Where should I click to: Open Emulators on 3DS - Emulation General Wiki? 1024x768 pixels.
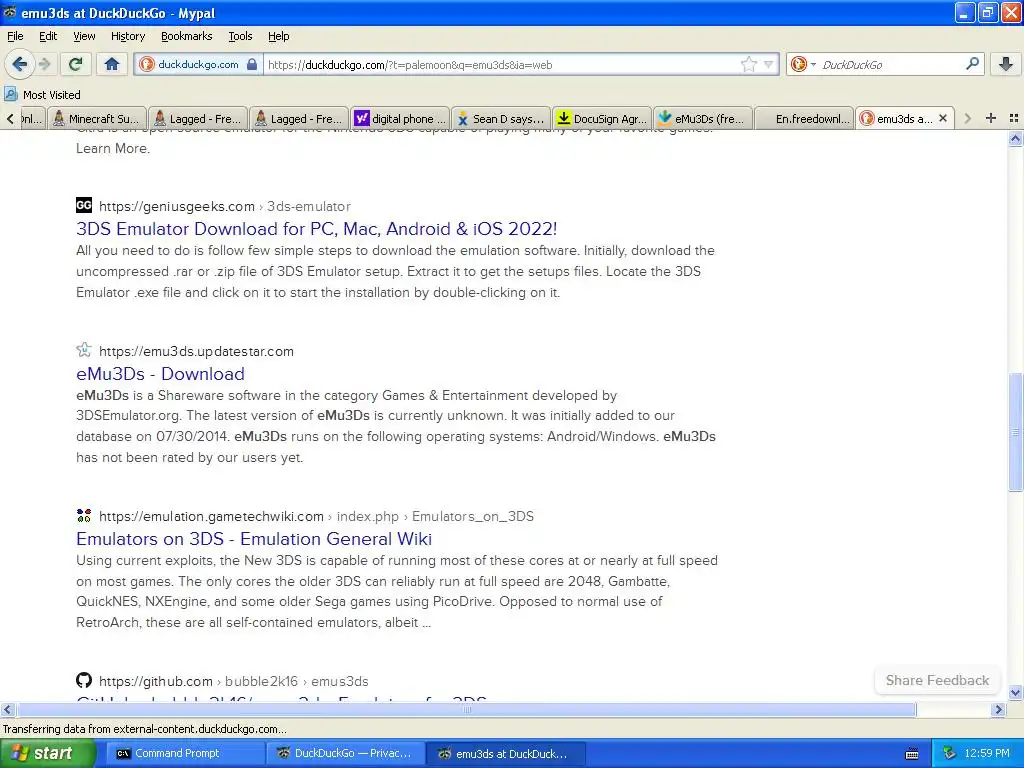pos(253,539)
